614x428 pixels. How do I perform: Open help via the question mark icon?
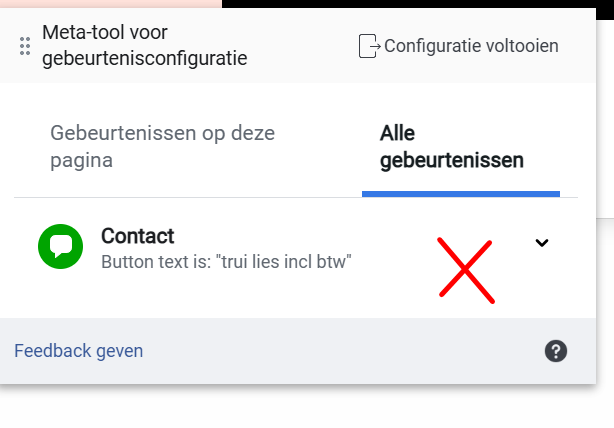556,351
